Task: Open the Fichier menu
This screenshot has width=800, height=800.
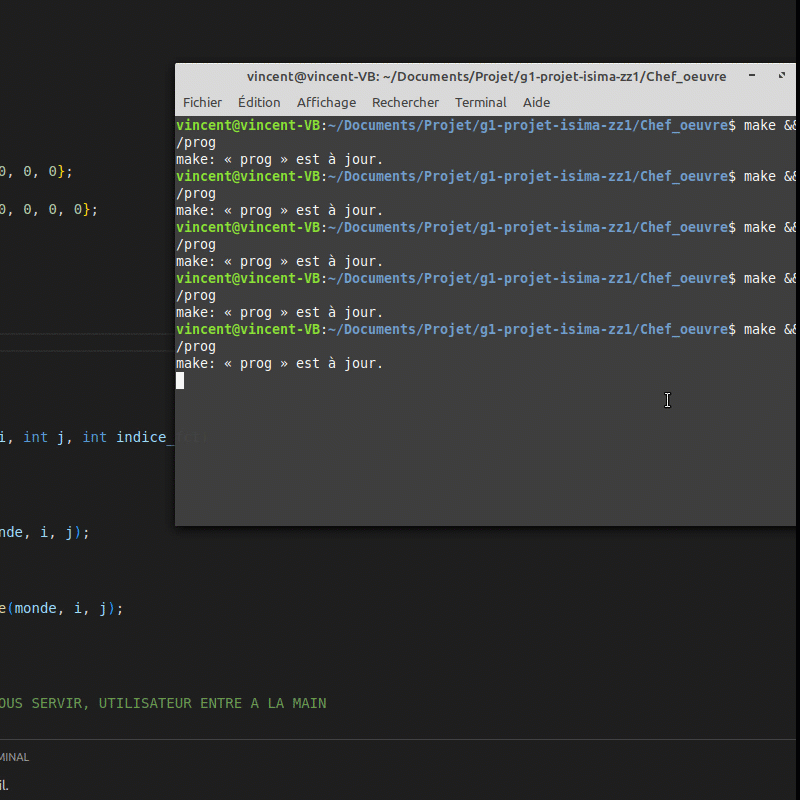Action: [x=202, y=102]
